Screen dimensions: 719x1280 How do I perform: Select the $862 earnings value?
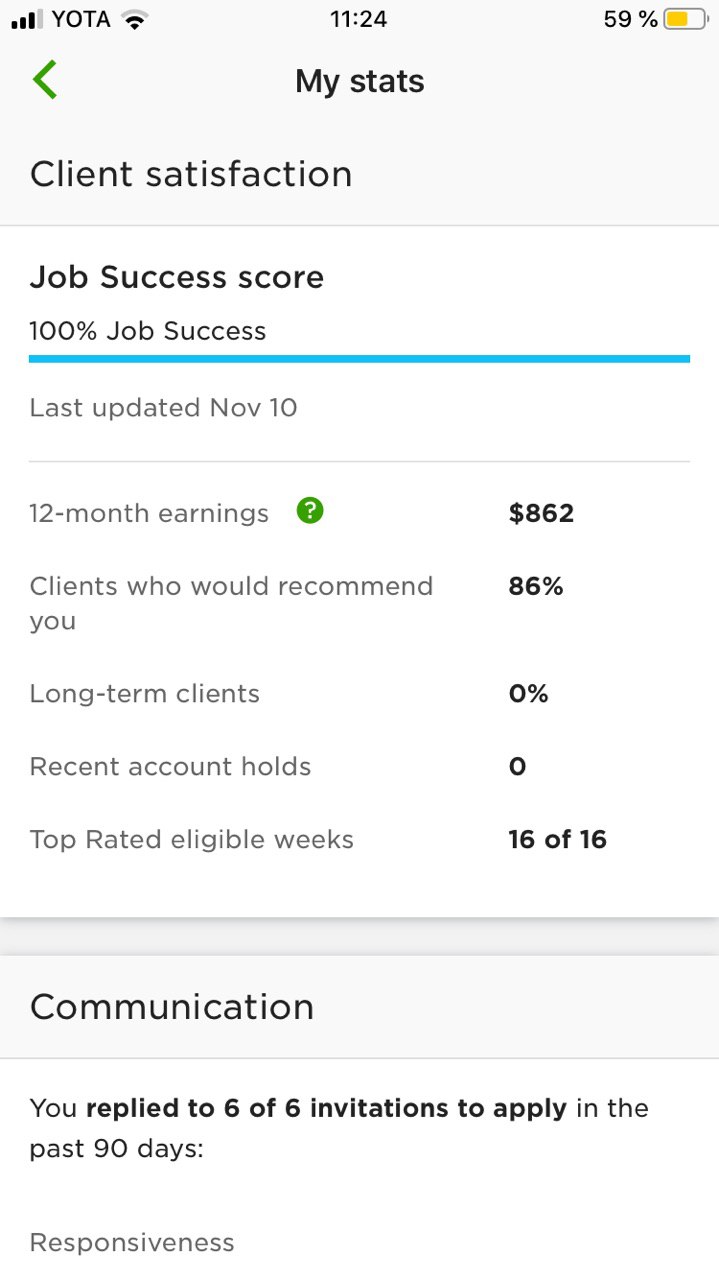coord(541,514)
